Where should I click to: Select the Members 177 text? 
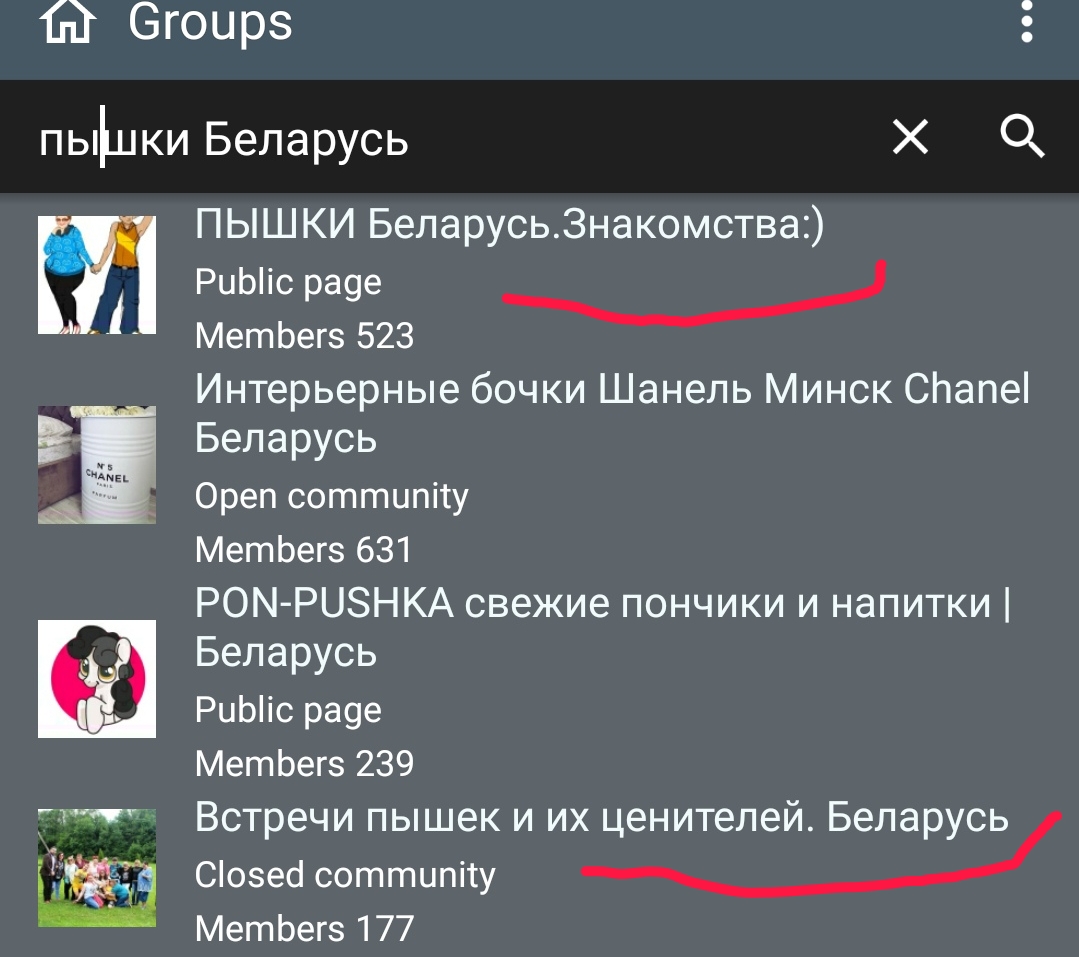[304, 929]
